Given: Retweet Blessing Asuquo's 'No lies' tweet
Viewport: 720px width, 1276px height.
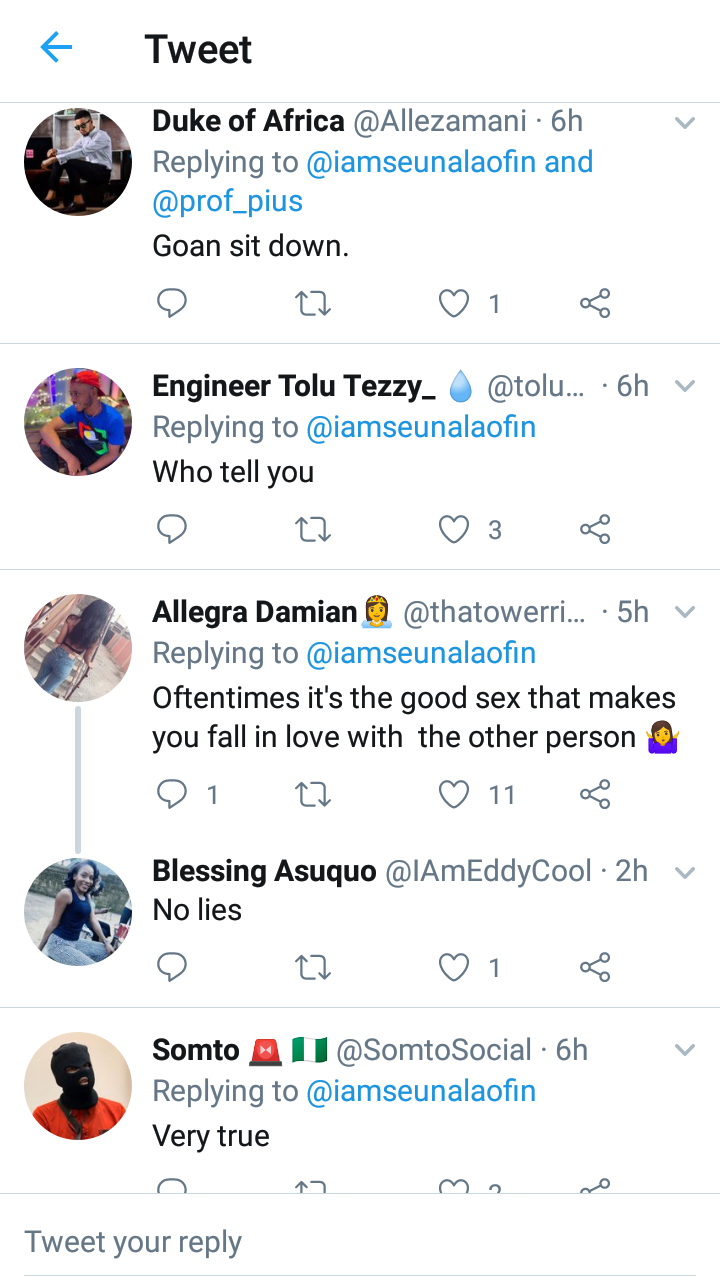Looking at the screenshot, I should tap(314, 967).
